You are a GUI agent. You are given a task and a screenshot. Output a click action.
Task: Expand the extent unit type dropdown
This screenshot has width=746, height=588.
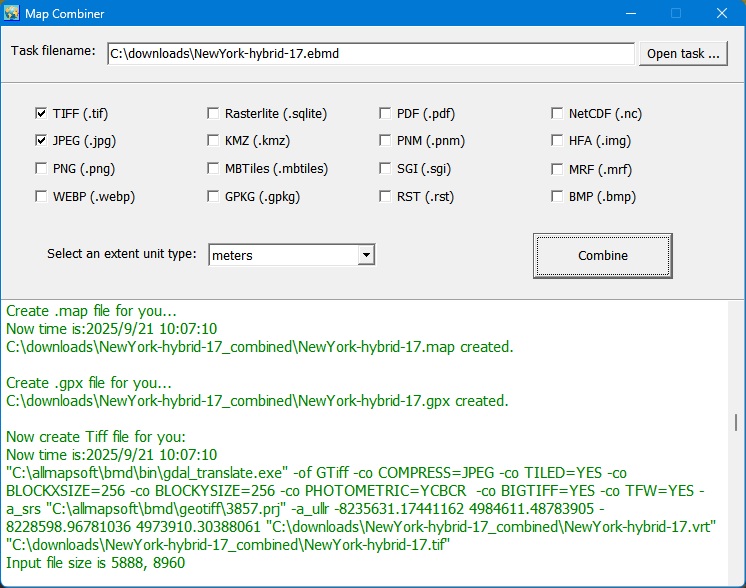click(x=366, y=256)
